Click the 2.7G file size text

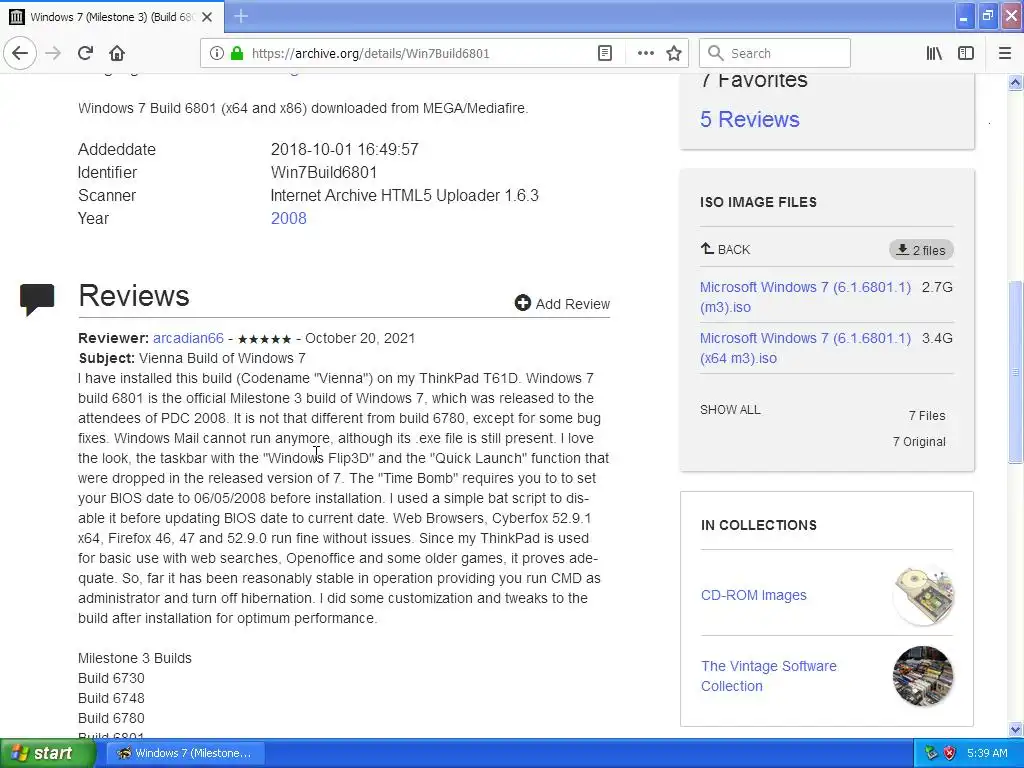937,287
